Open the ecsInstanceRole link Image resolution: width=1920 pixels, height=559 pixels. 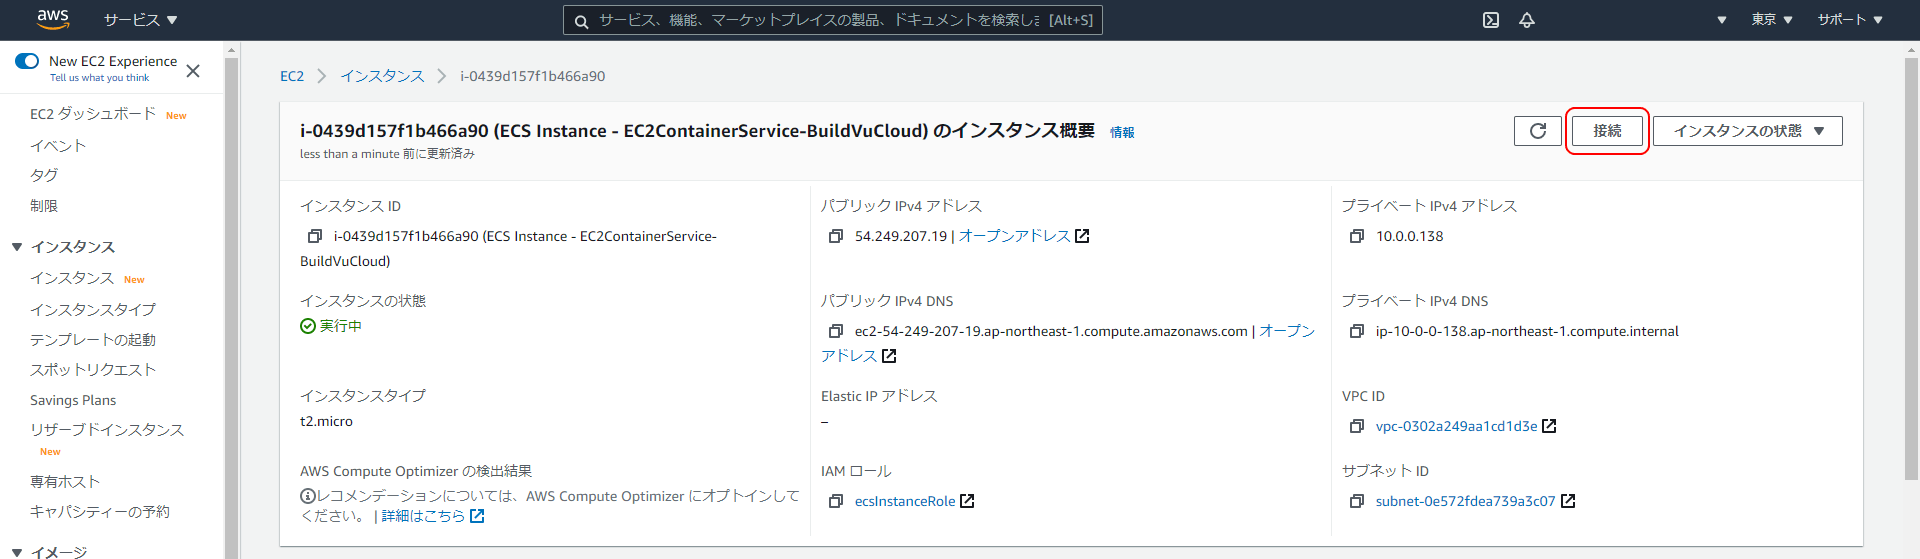point(905,501)
